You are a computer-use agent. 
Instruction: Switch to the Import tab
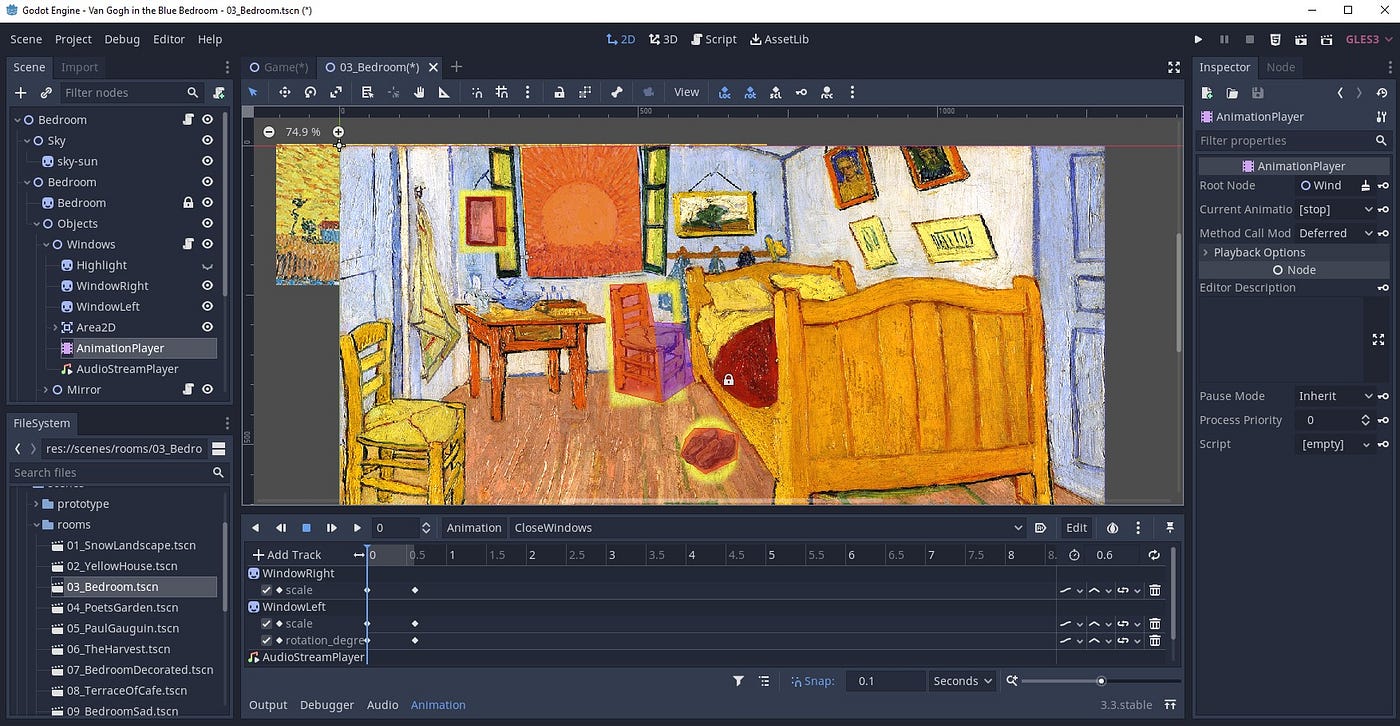point(79,67)
